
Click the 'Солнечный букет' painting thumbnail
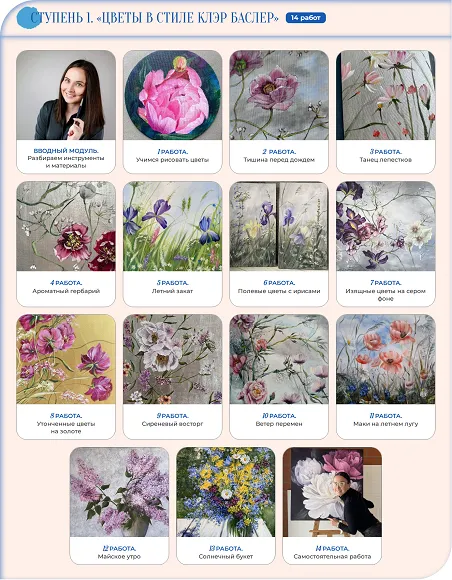(x=226, y=492)
